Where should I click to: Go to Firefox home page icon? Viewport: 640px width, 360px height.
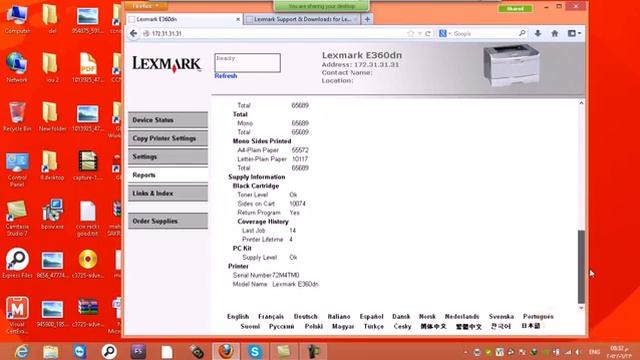coord(555,33)
